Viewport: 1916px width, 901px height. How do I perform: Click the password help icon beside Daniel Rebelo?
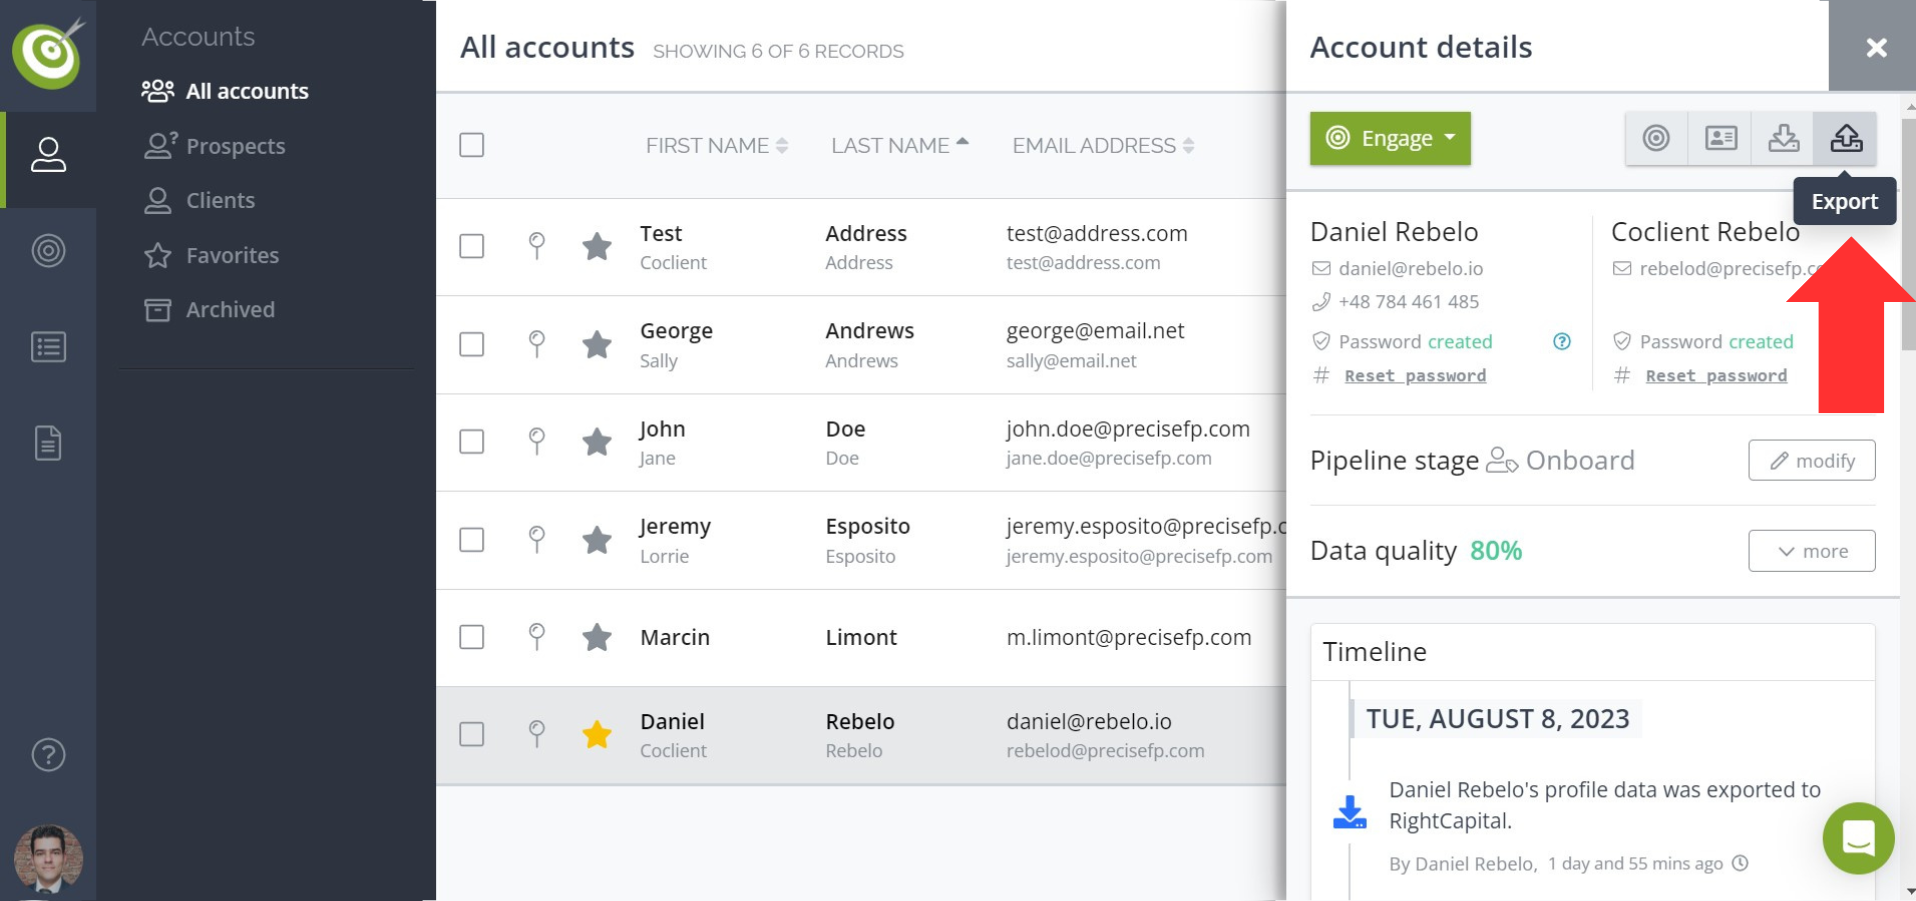(1561, 342)
